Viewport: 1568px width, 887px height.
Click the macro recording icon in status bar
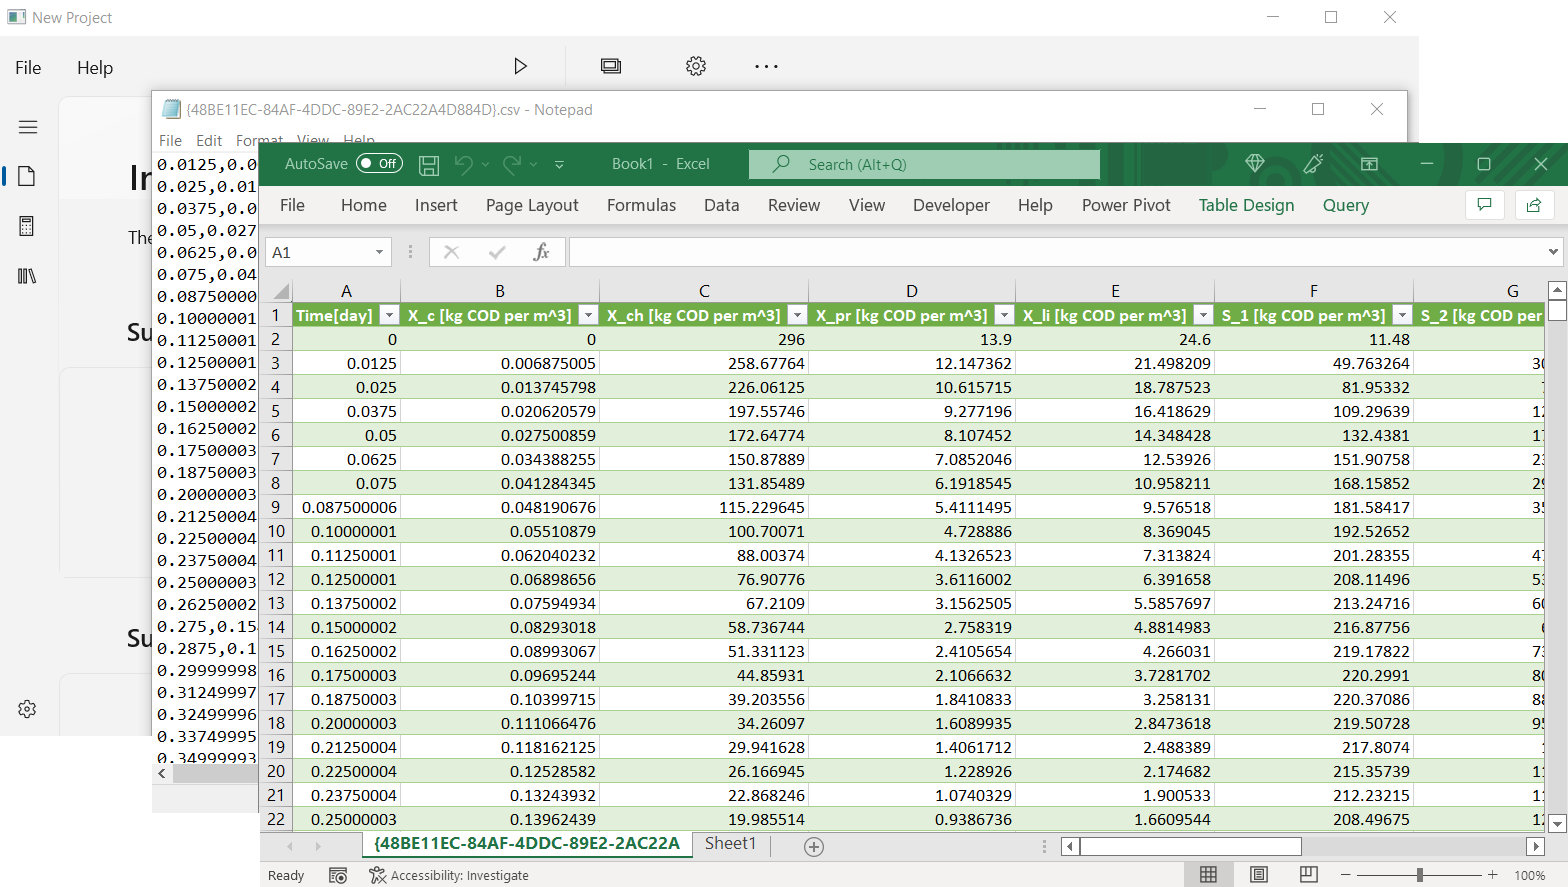tap(338, 875)
